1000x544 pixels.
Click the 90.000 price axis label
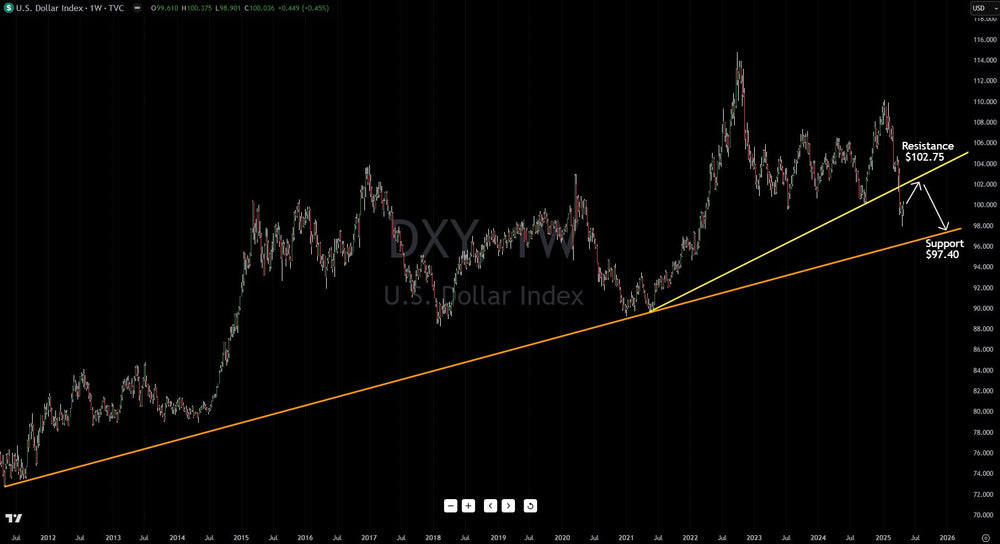pyautogui.click(x=985, y=308)
